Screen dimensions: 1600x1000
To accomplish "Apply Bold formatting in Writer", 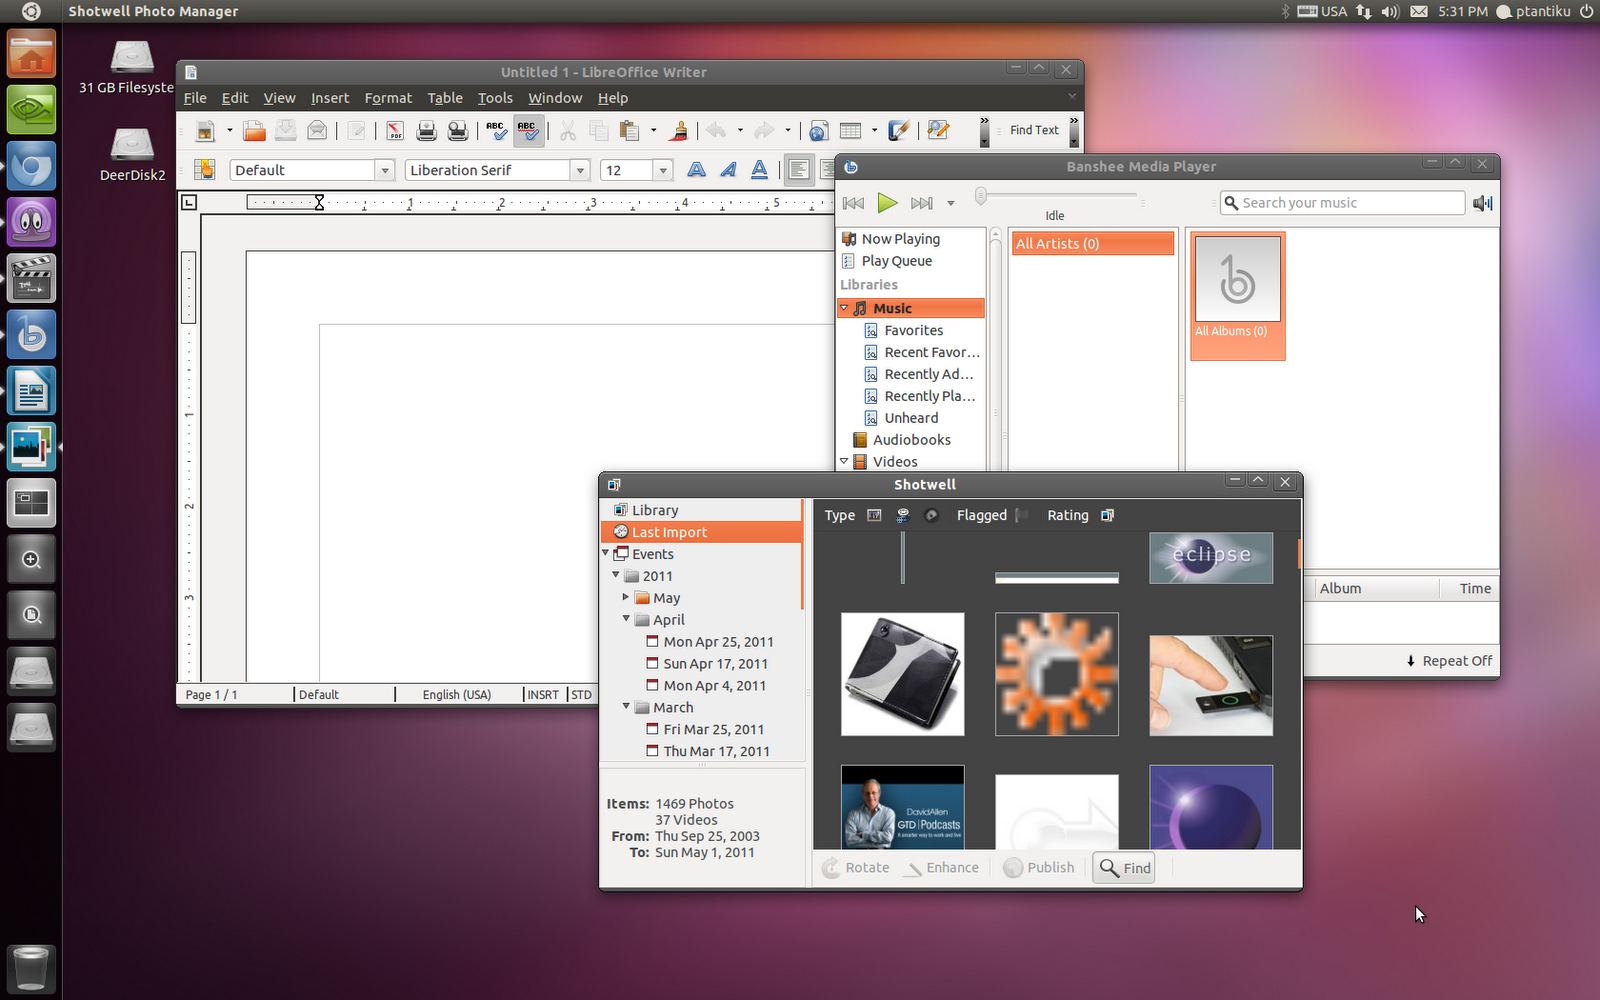I will coord(697,170).
